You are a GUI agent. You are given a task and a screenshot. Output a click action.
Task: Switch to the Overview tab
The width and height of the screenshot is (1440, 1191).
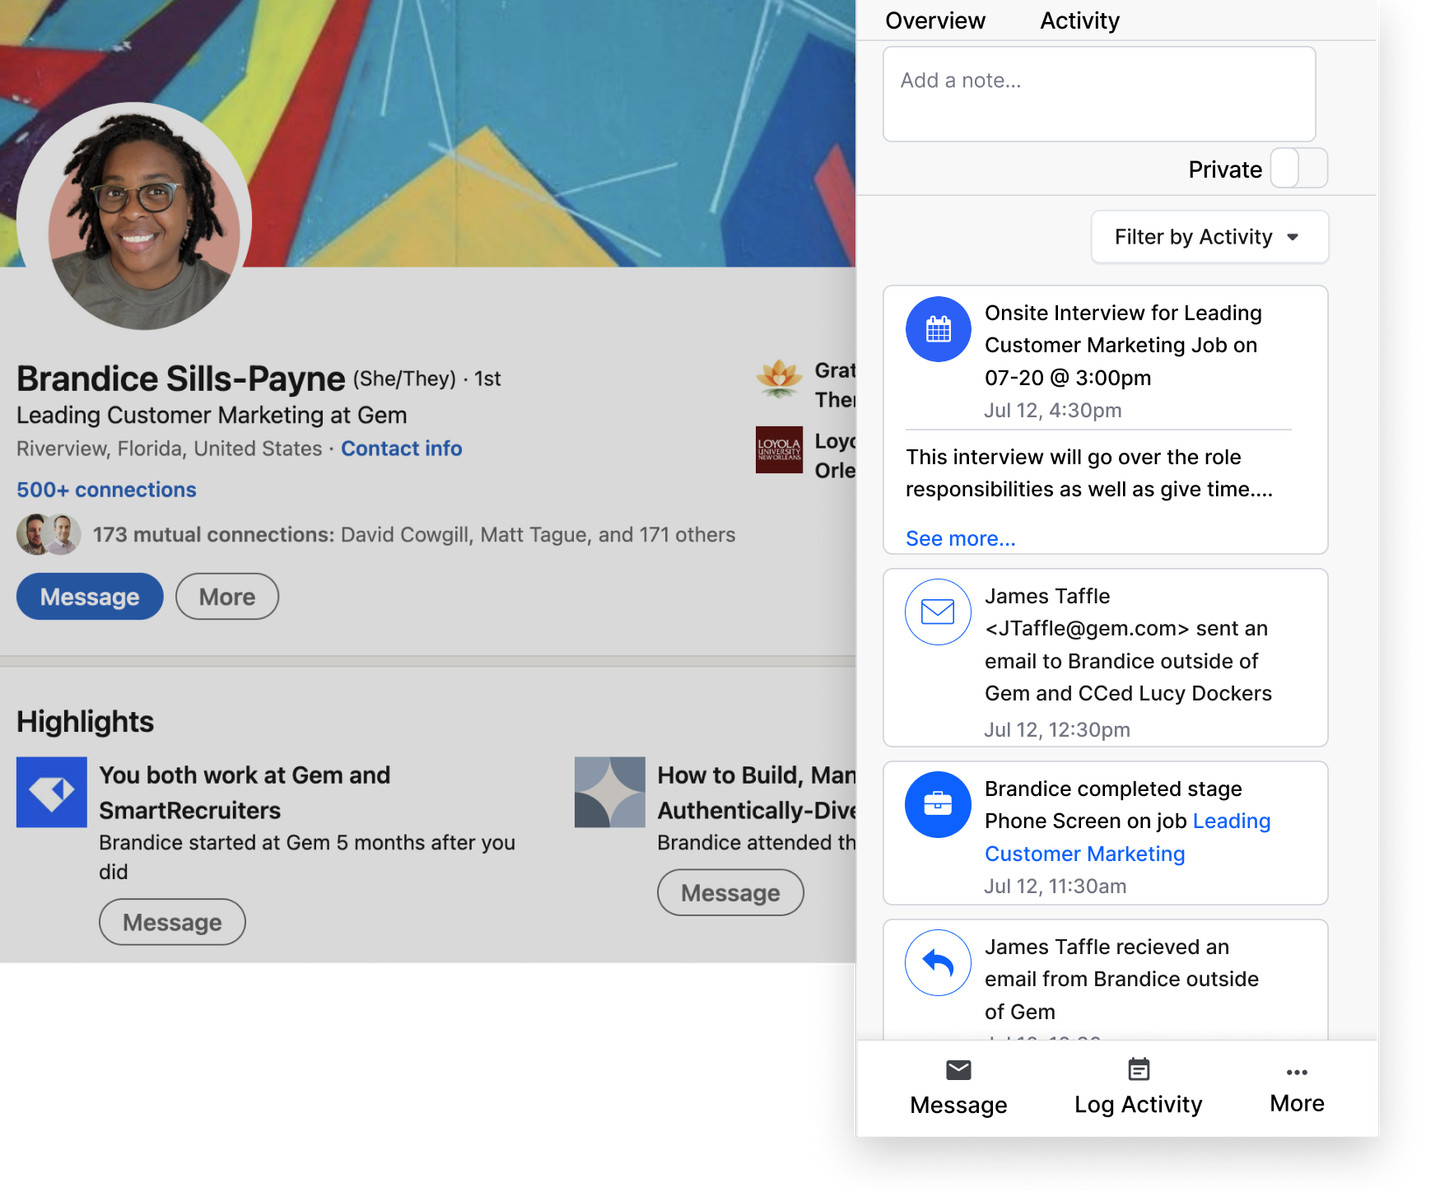(935, 20)
